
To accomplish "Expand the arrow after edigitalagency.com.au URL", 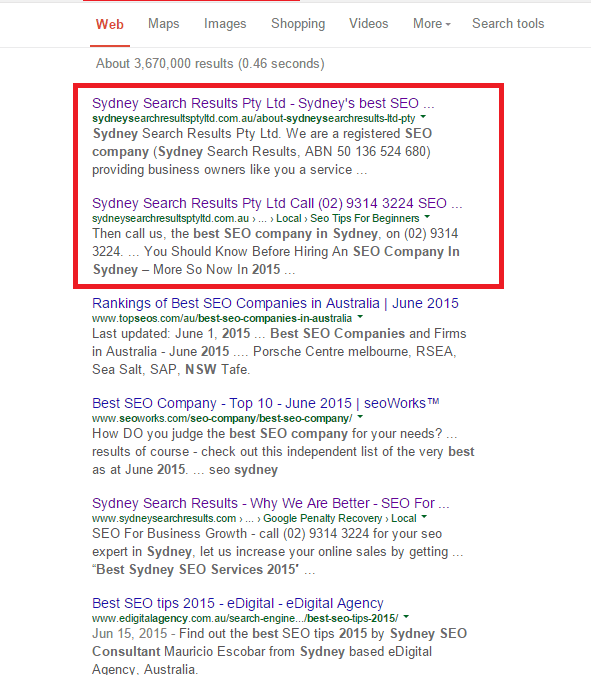I will click(x=406, y=617).
